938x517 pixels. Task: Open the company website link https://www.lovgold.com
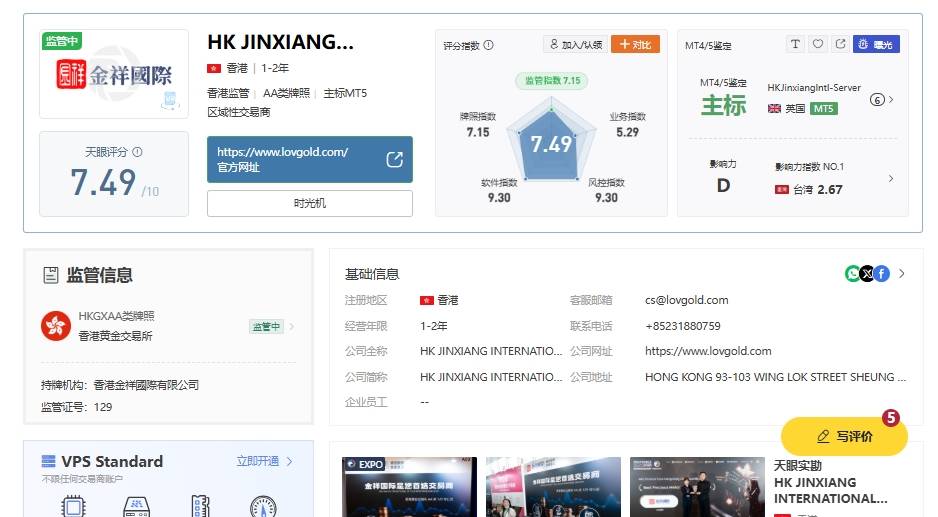(x=708, y=351)
